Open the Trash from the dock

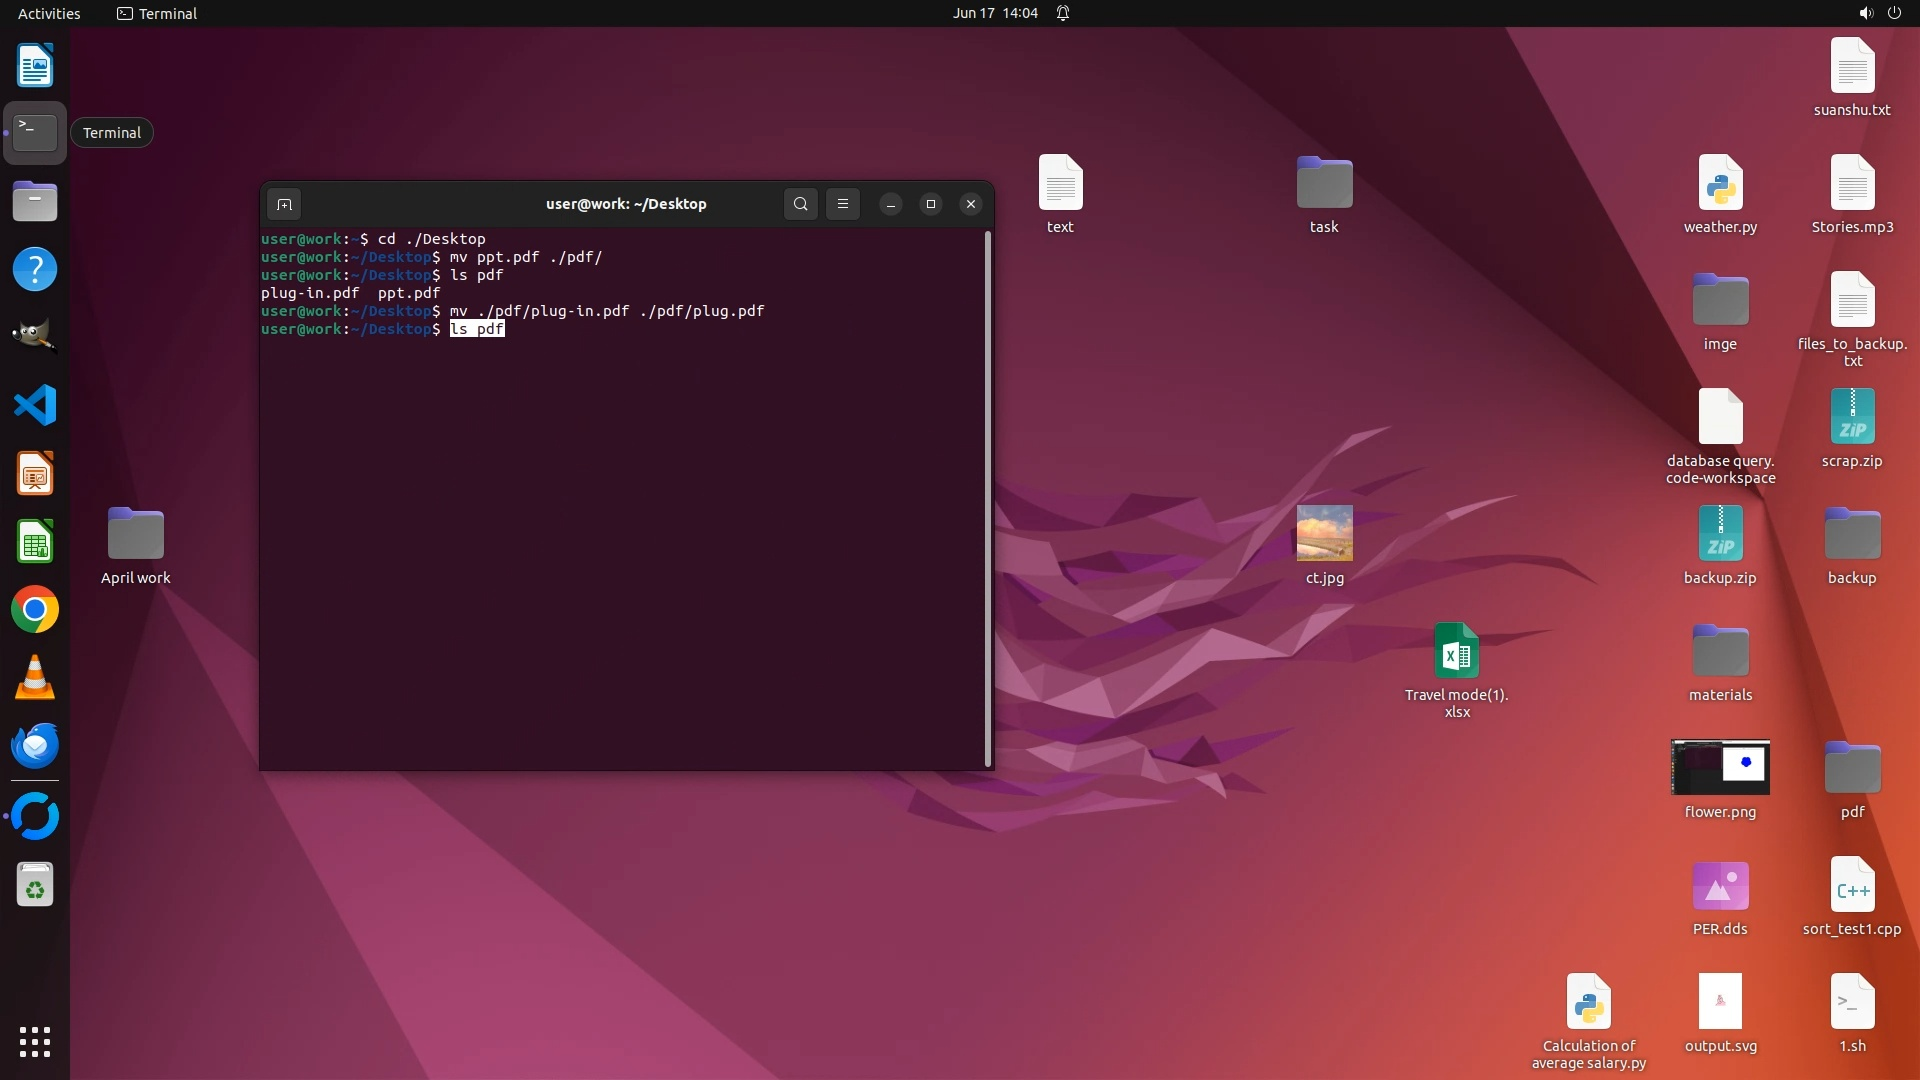(35, 885)
